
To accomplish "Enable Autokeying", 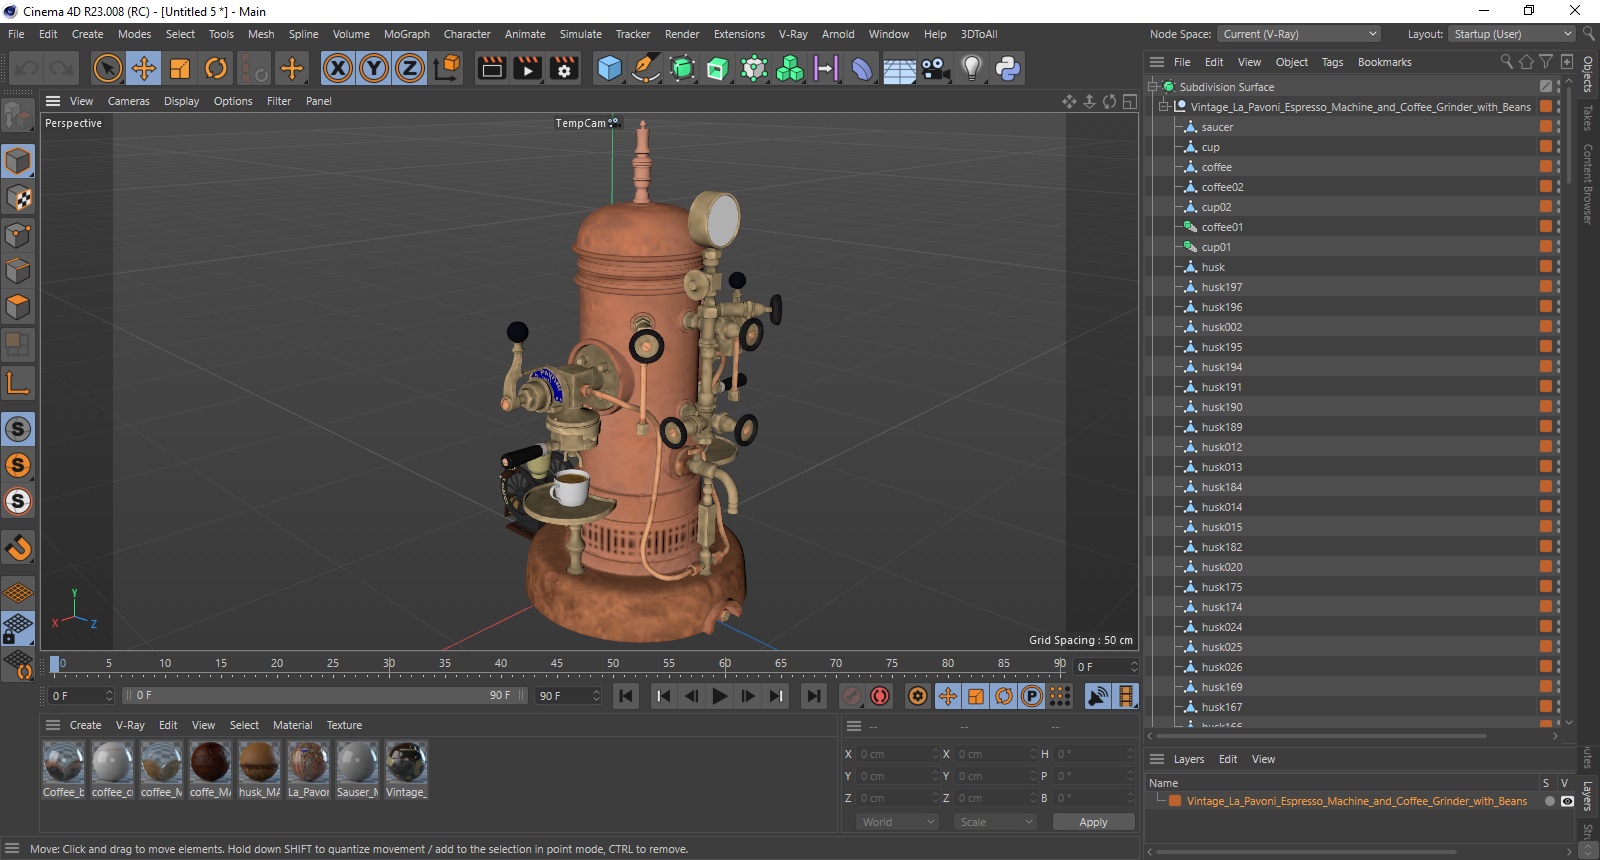I will click(880, 696).
